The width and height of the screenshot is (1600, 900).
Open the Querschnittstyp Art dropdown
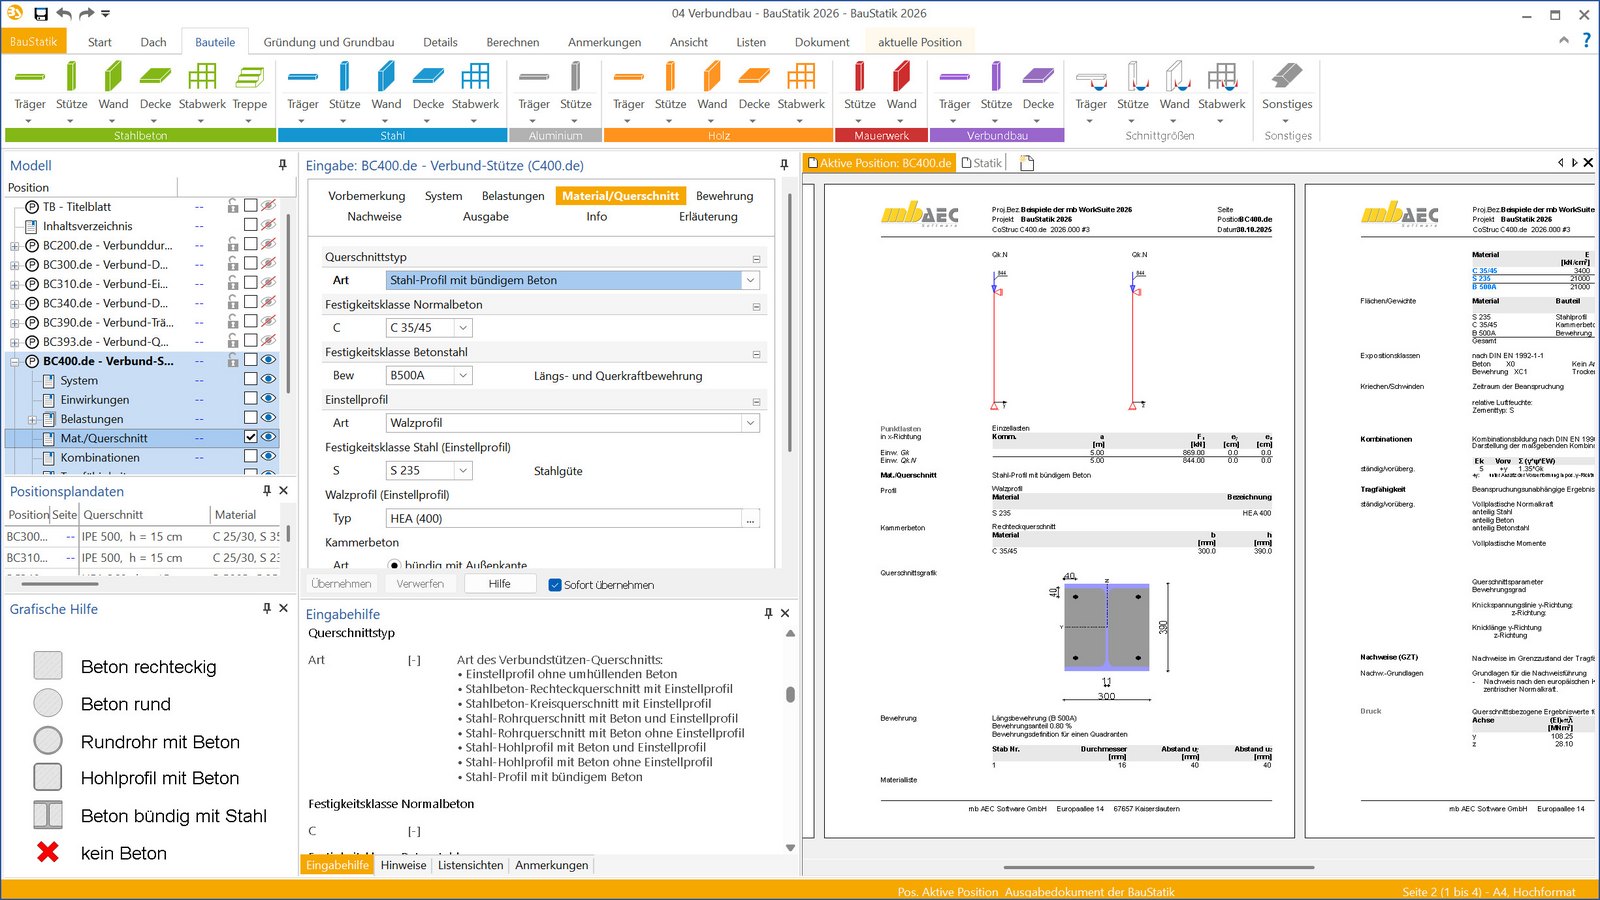[x=750, y=281]
